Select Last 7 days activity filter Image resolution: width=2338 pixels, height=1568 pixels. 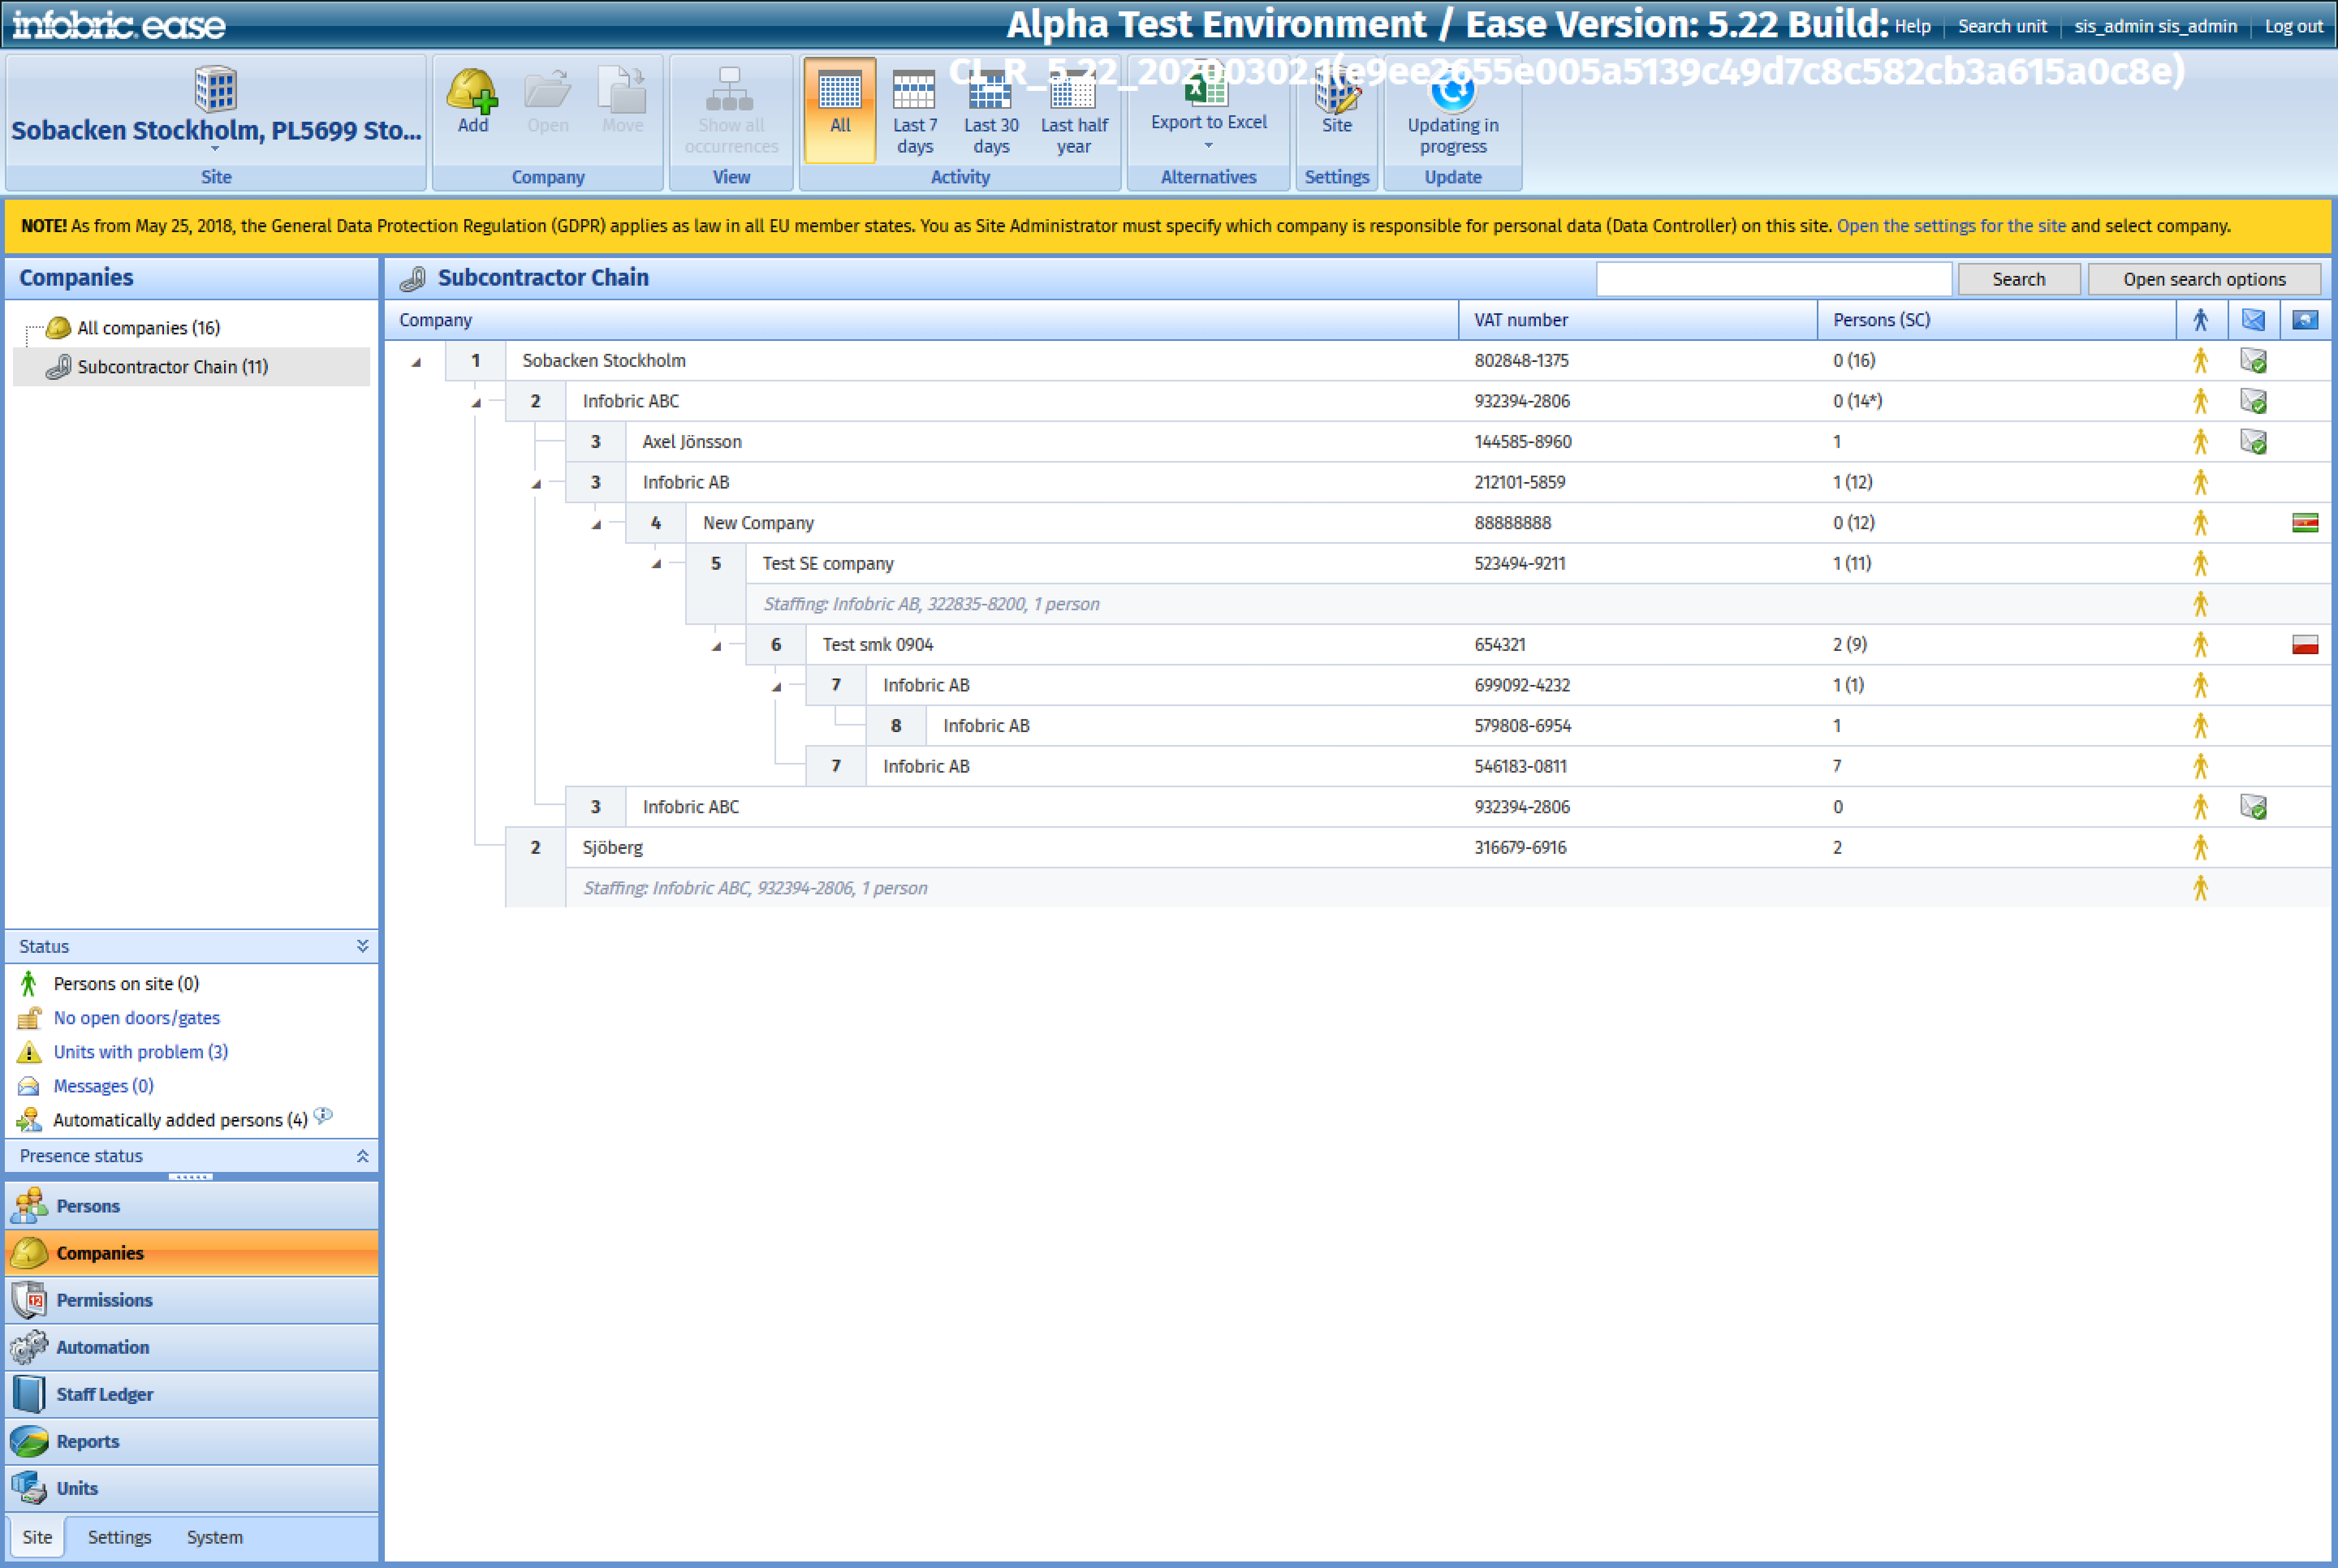point(914,110)
